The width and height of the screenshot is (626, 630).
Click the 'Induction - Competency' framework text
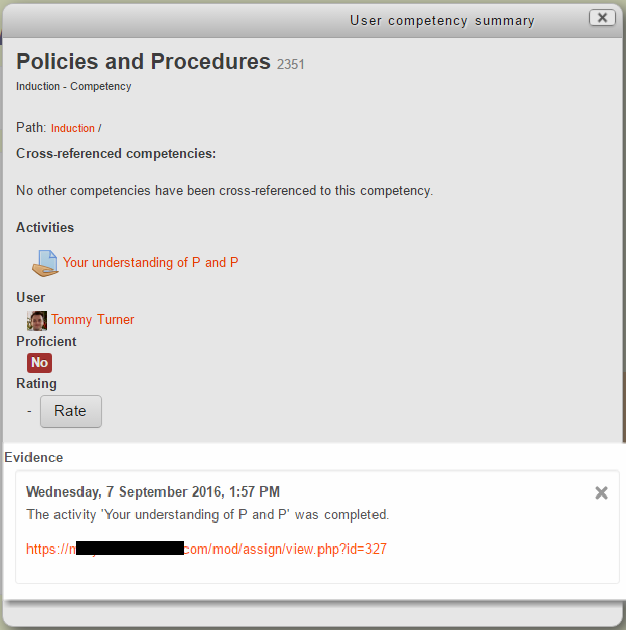click(73, 87)
